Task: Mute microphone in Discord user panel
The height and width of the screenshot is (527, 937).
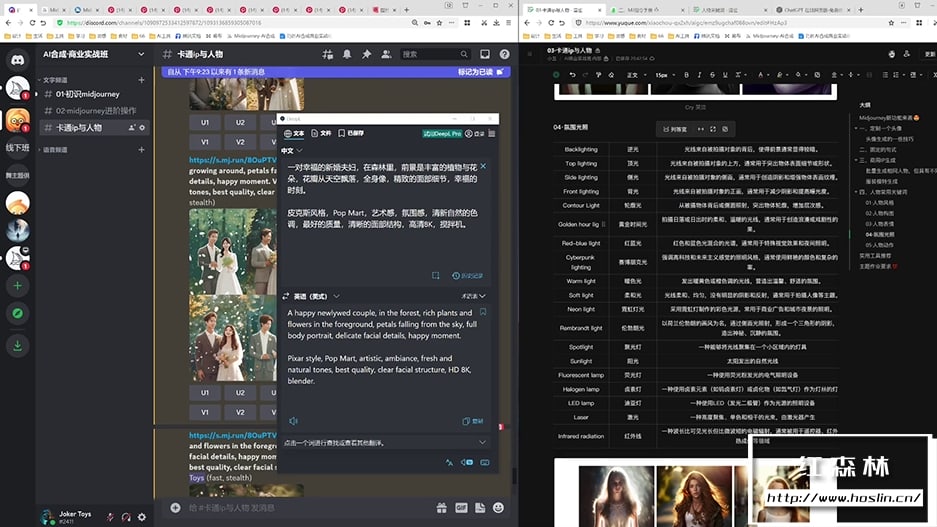Action: coord(110,517)
